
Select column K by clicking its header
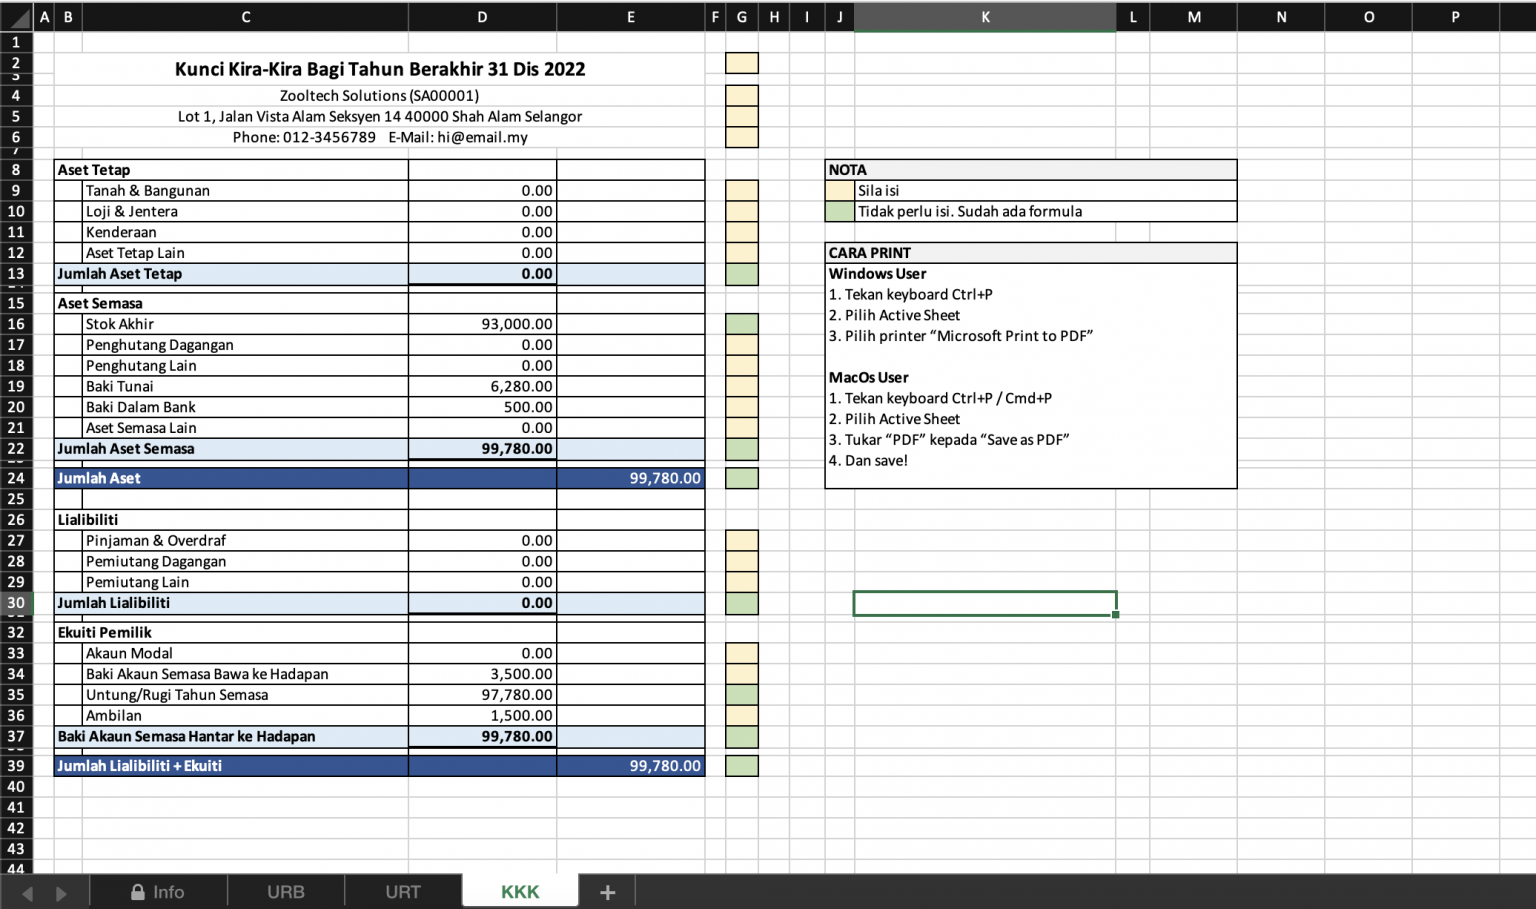click(x=985, y=17)
